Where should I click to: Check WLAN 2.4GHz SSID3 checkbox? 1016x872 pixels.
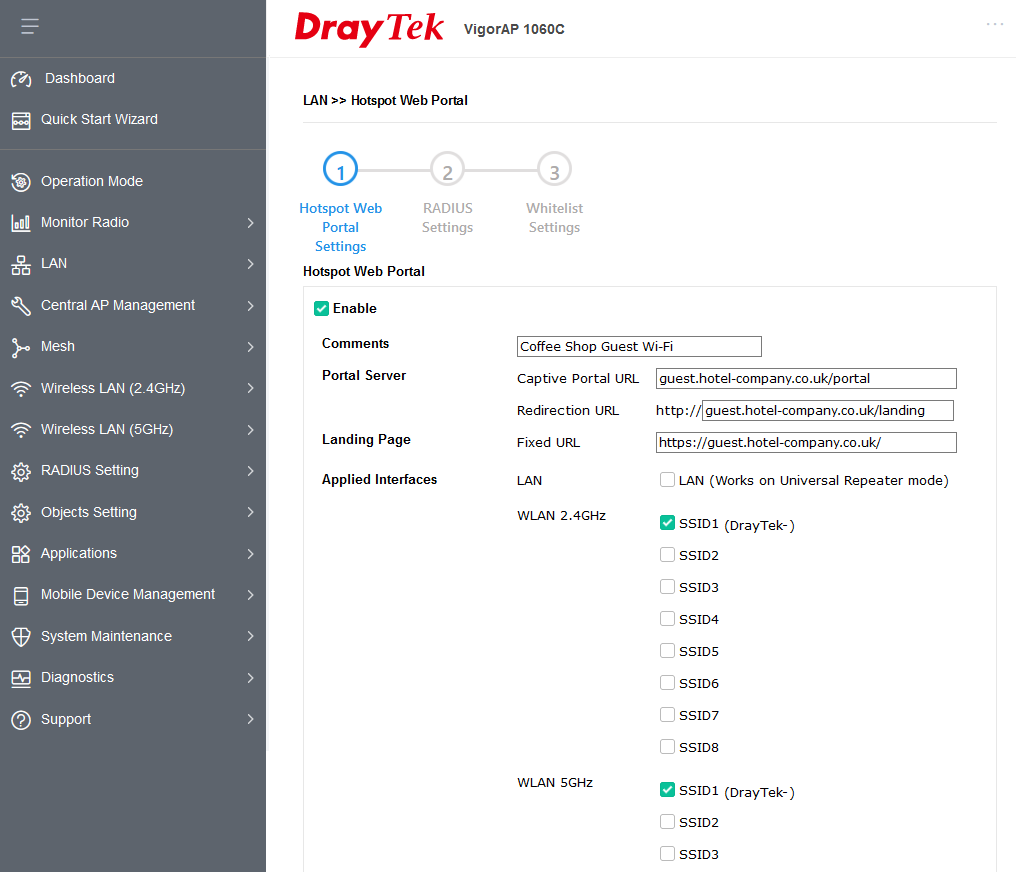tap(667, 586)
